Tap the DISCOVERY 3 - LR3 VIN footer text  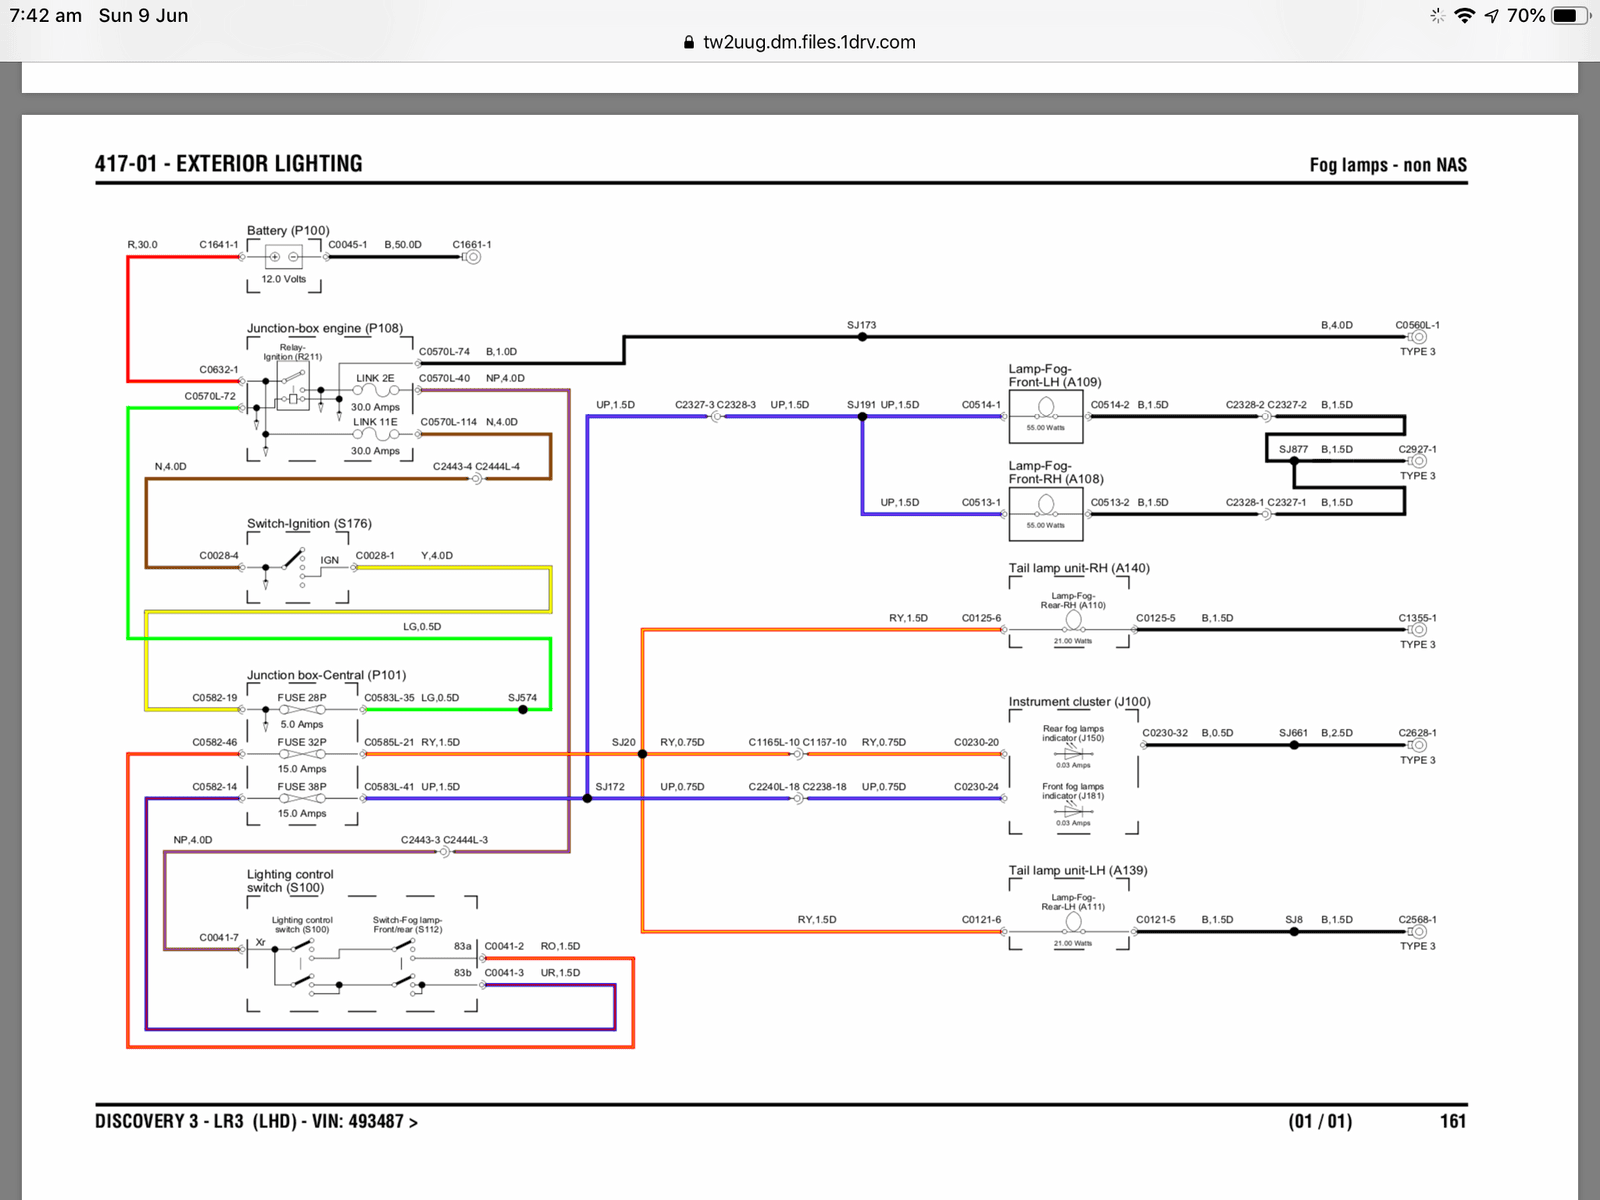256,1122
